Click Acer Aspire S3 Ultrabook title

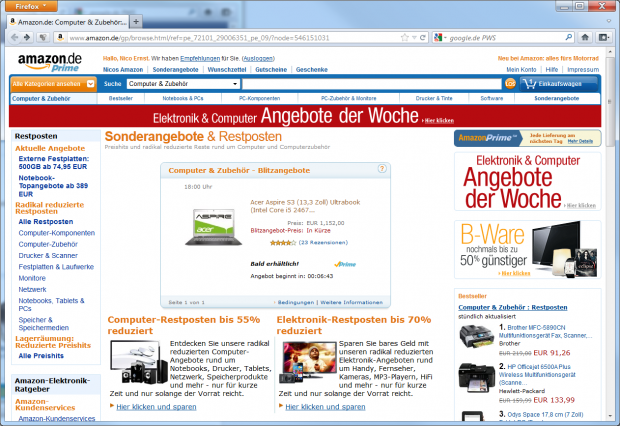pyautogui.click(x=305, y=206)
